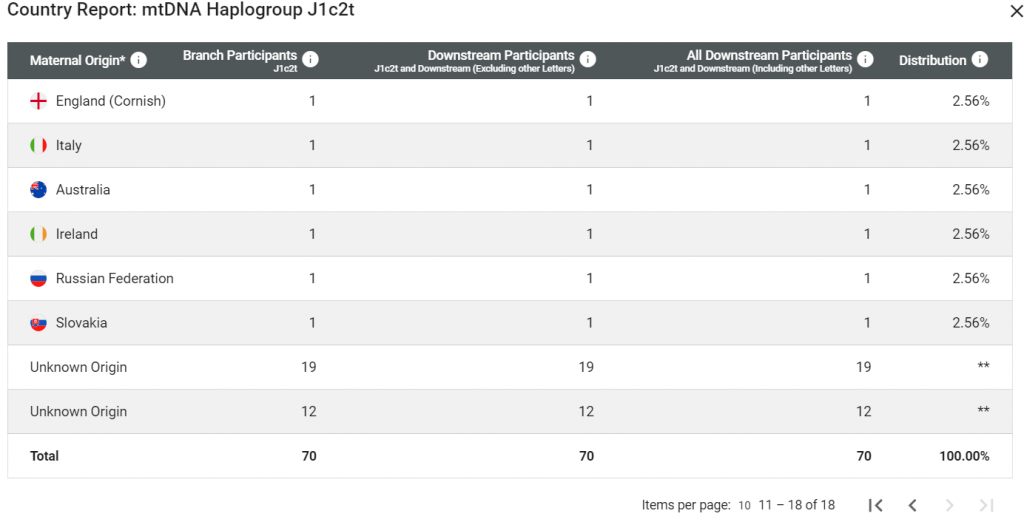Sort by Maternal Origin column header
The height and width of the screenshot is (522, 1024).
pyautogui.click(x=78, y=61)
